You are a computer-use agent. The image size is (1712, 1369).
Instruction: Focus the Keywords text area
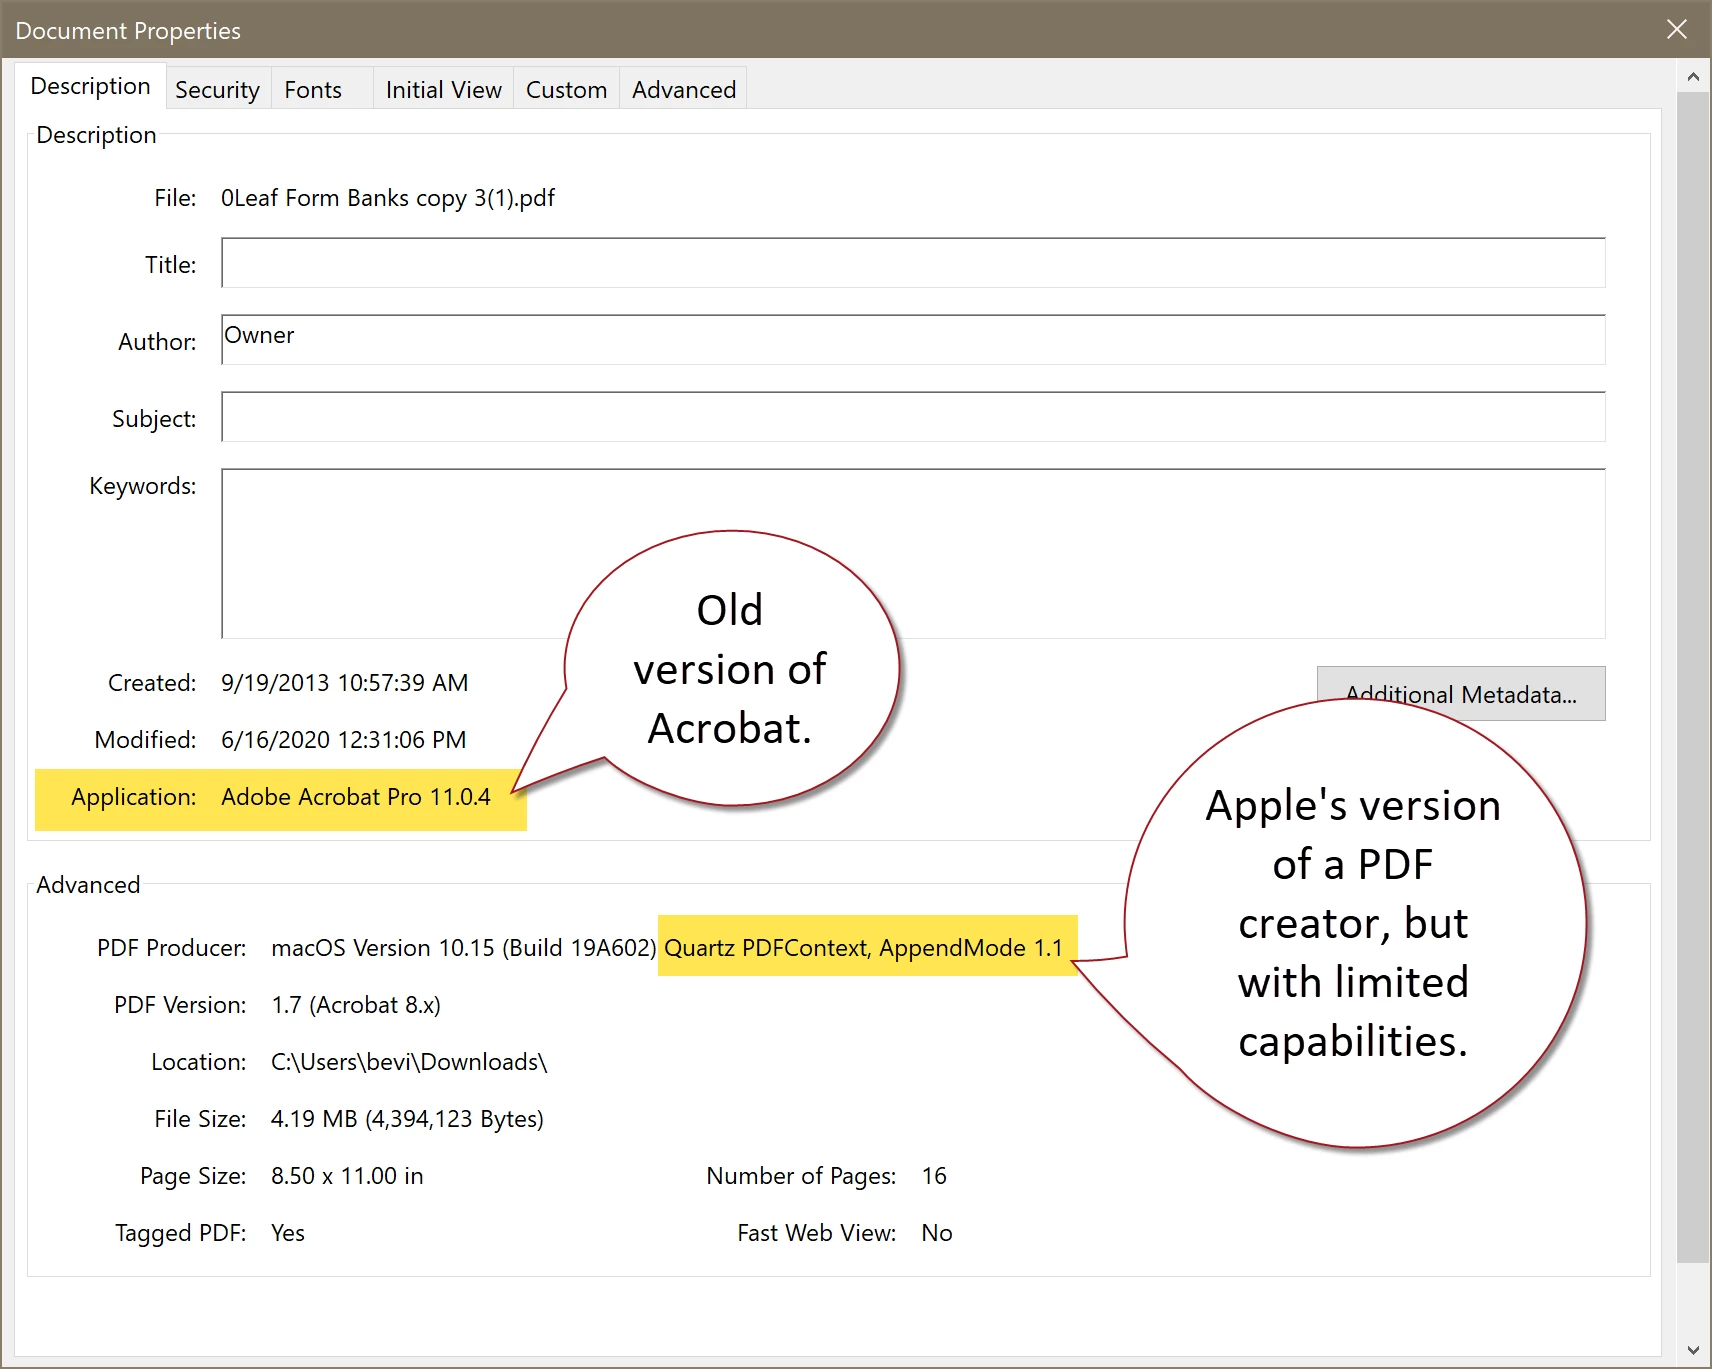[913, 553]
